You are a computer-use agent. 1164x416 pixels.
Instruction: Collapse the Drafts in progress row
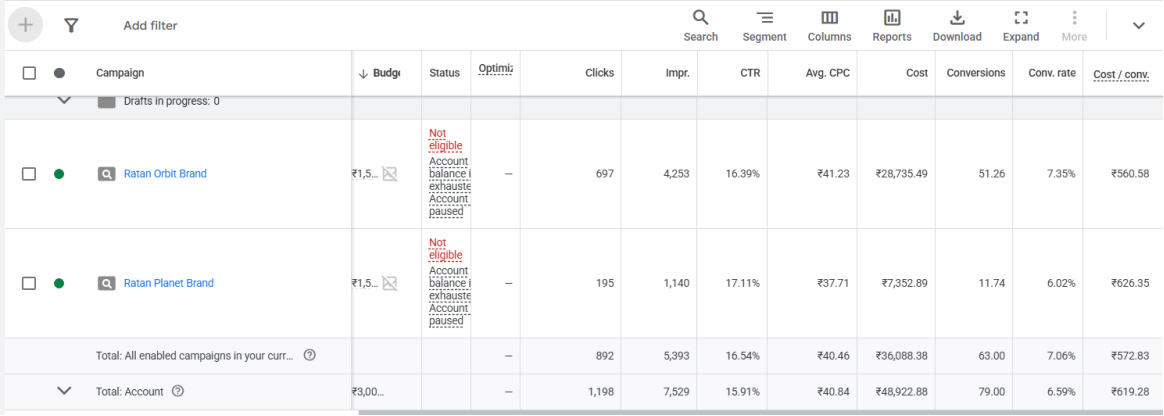pos(64,101)
